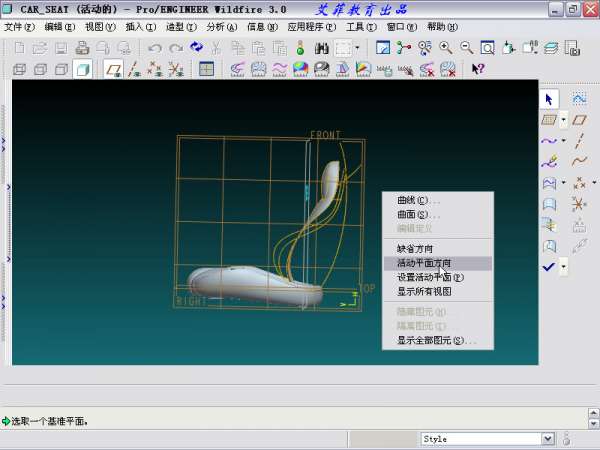
Task: Expand the arrow beside the active plane icon
Action: click(564, 120)
